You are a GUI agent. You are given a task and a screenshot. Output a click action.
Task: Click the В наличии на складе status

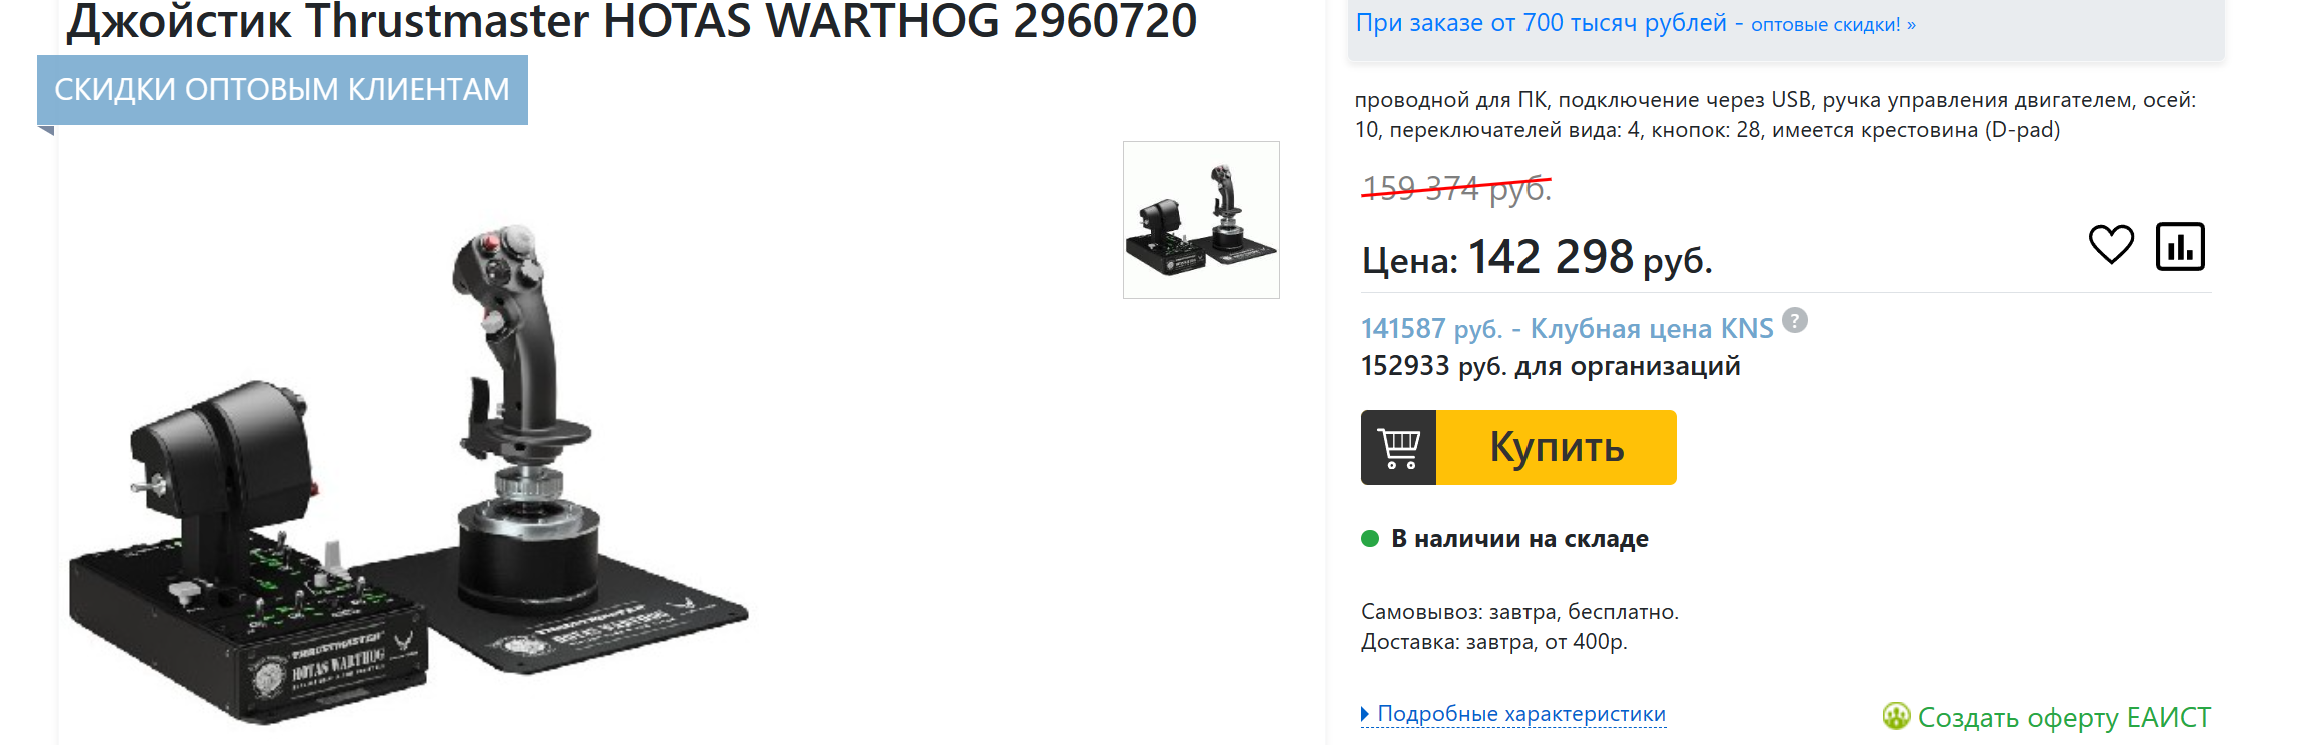point(1519,539)
